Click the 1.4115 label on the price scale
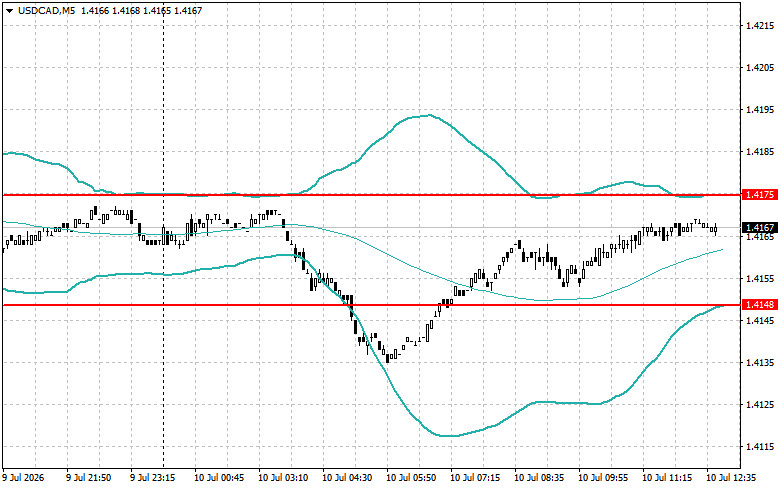The image size is (781, 489). [x=757, y=447]
